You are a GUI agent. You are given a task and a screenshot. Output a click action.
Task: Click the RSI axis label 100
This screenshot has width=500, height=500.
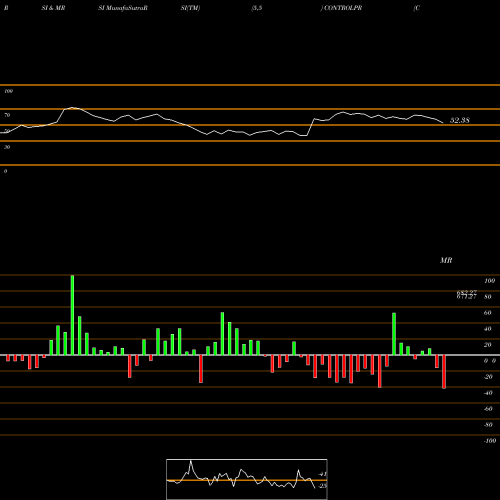tap(8, 91)
